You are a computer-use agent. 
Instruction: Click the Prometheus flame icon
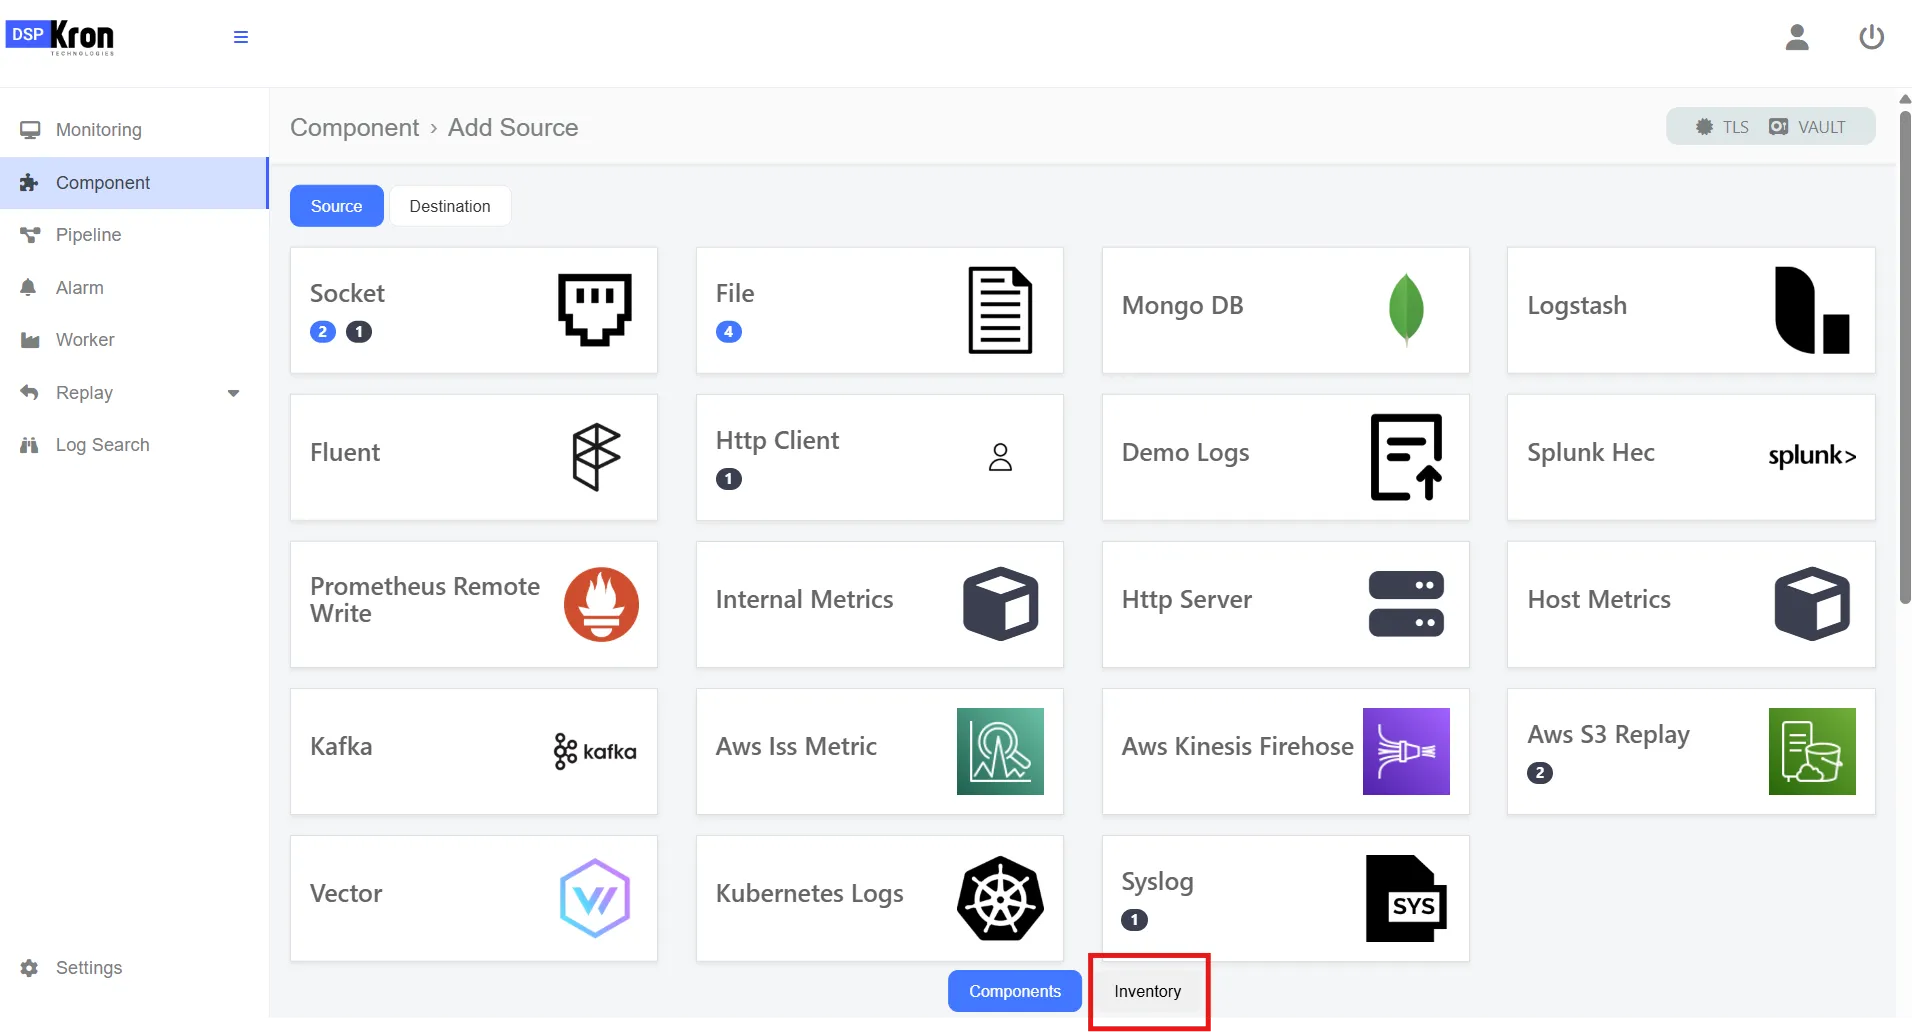point(601,604)
